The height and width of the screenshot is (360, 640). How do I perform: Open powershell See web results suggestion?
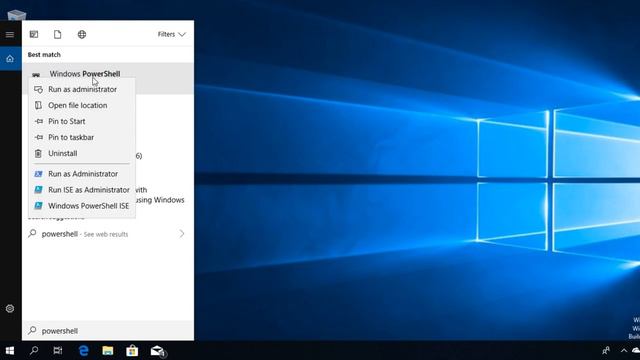(108, 234)
